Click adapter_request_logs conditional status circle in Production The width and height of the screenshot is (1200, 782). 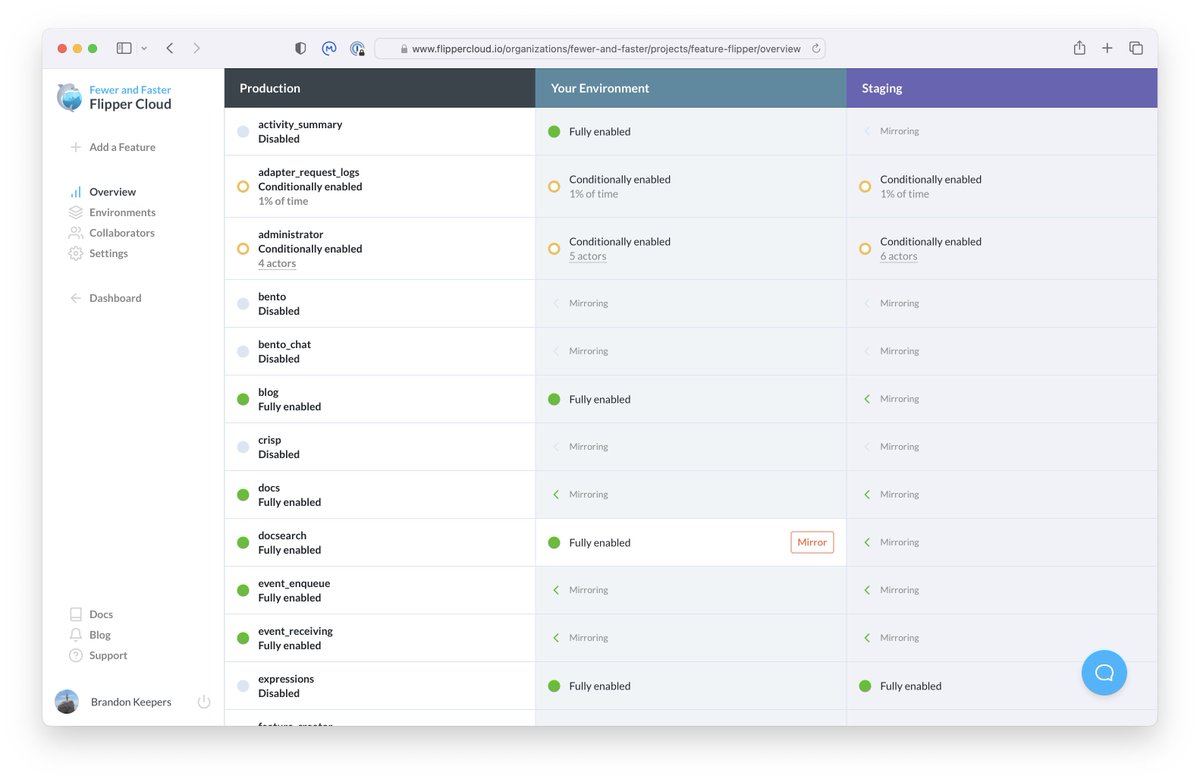coord(243,186)
